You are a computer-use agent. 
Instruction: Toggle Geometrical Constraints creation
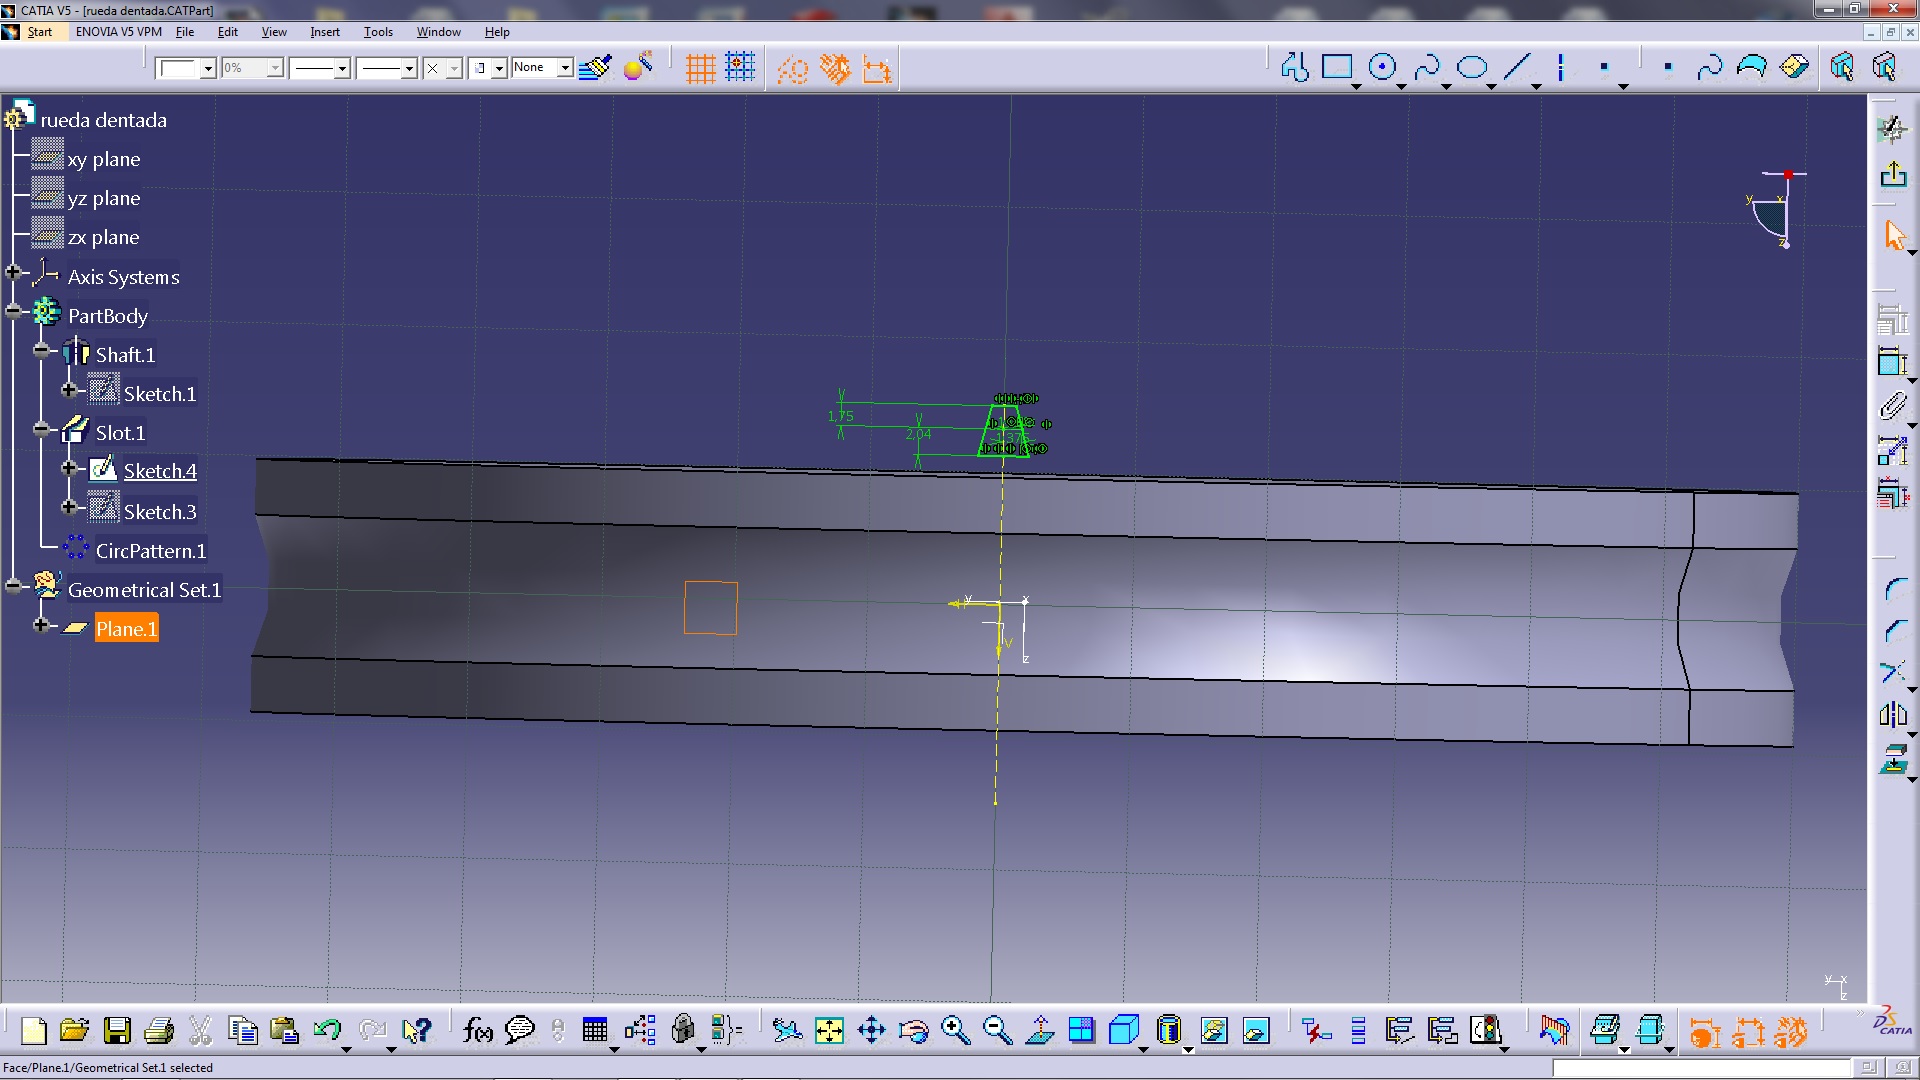click(834, 68)
